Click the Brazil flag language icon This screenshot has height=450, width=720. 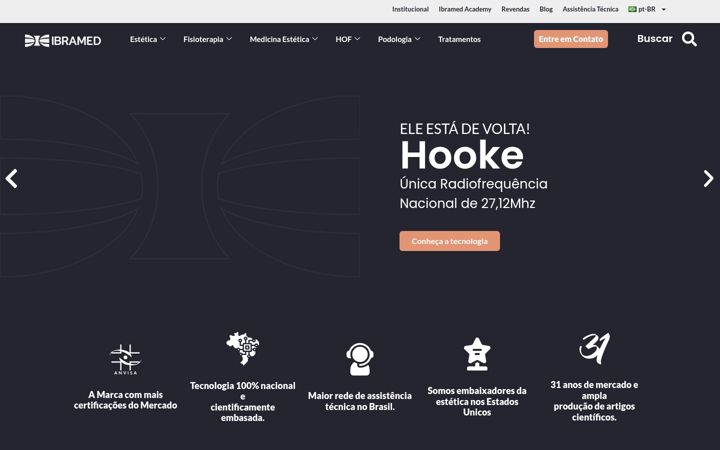point(632,9)
